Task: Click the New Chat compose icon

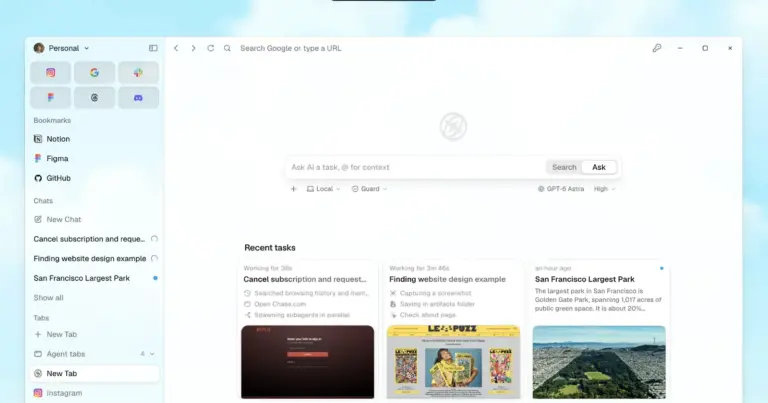Action: pyautogui.click(x=38, y=219)
